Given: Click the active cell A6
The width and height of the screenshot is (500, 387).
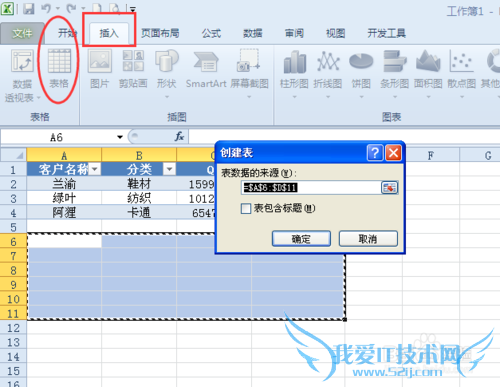Looking at the screenshot, I should pos(65,241).
